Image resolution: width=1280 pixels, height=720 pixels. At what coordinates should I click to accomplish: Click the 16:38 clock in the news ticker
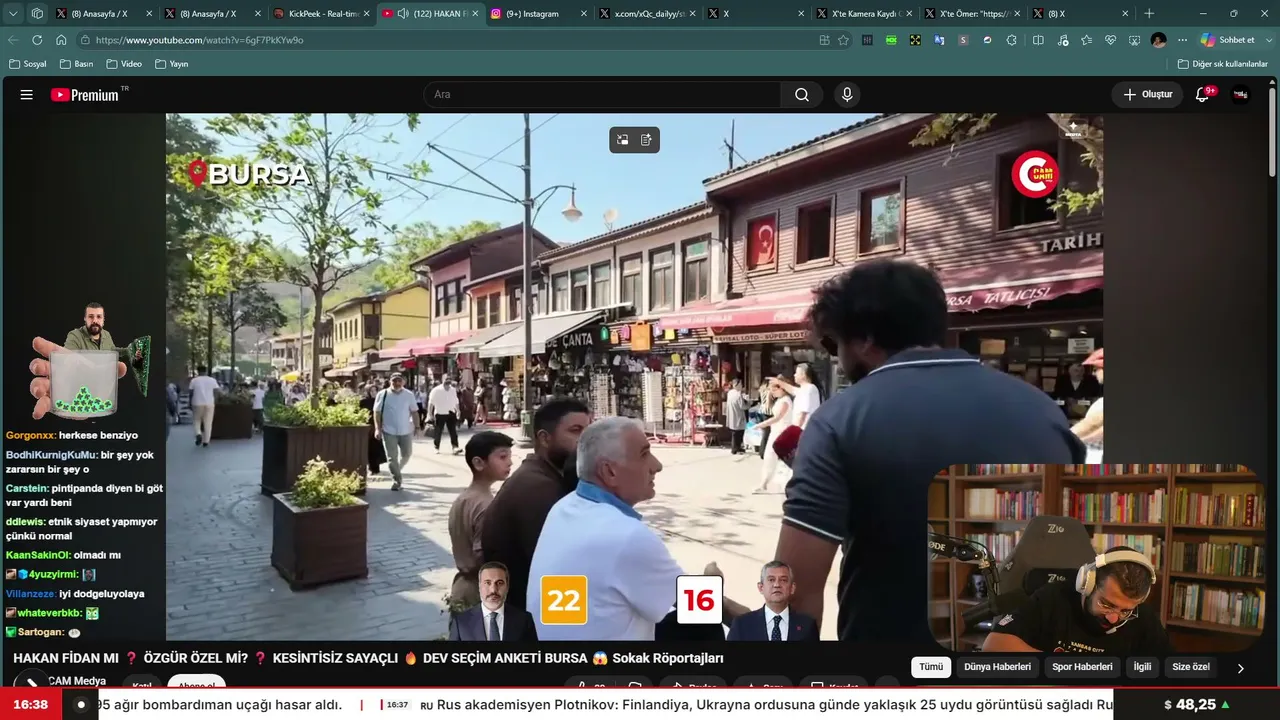[x=30, y=705]
